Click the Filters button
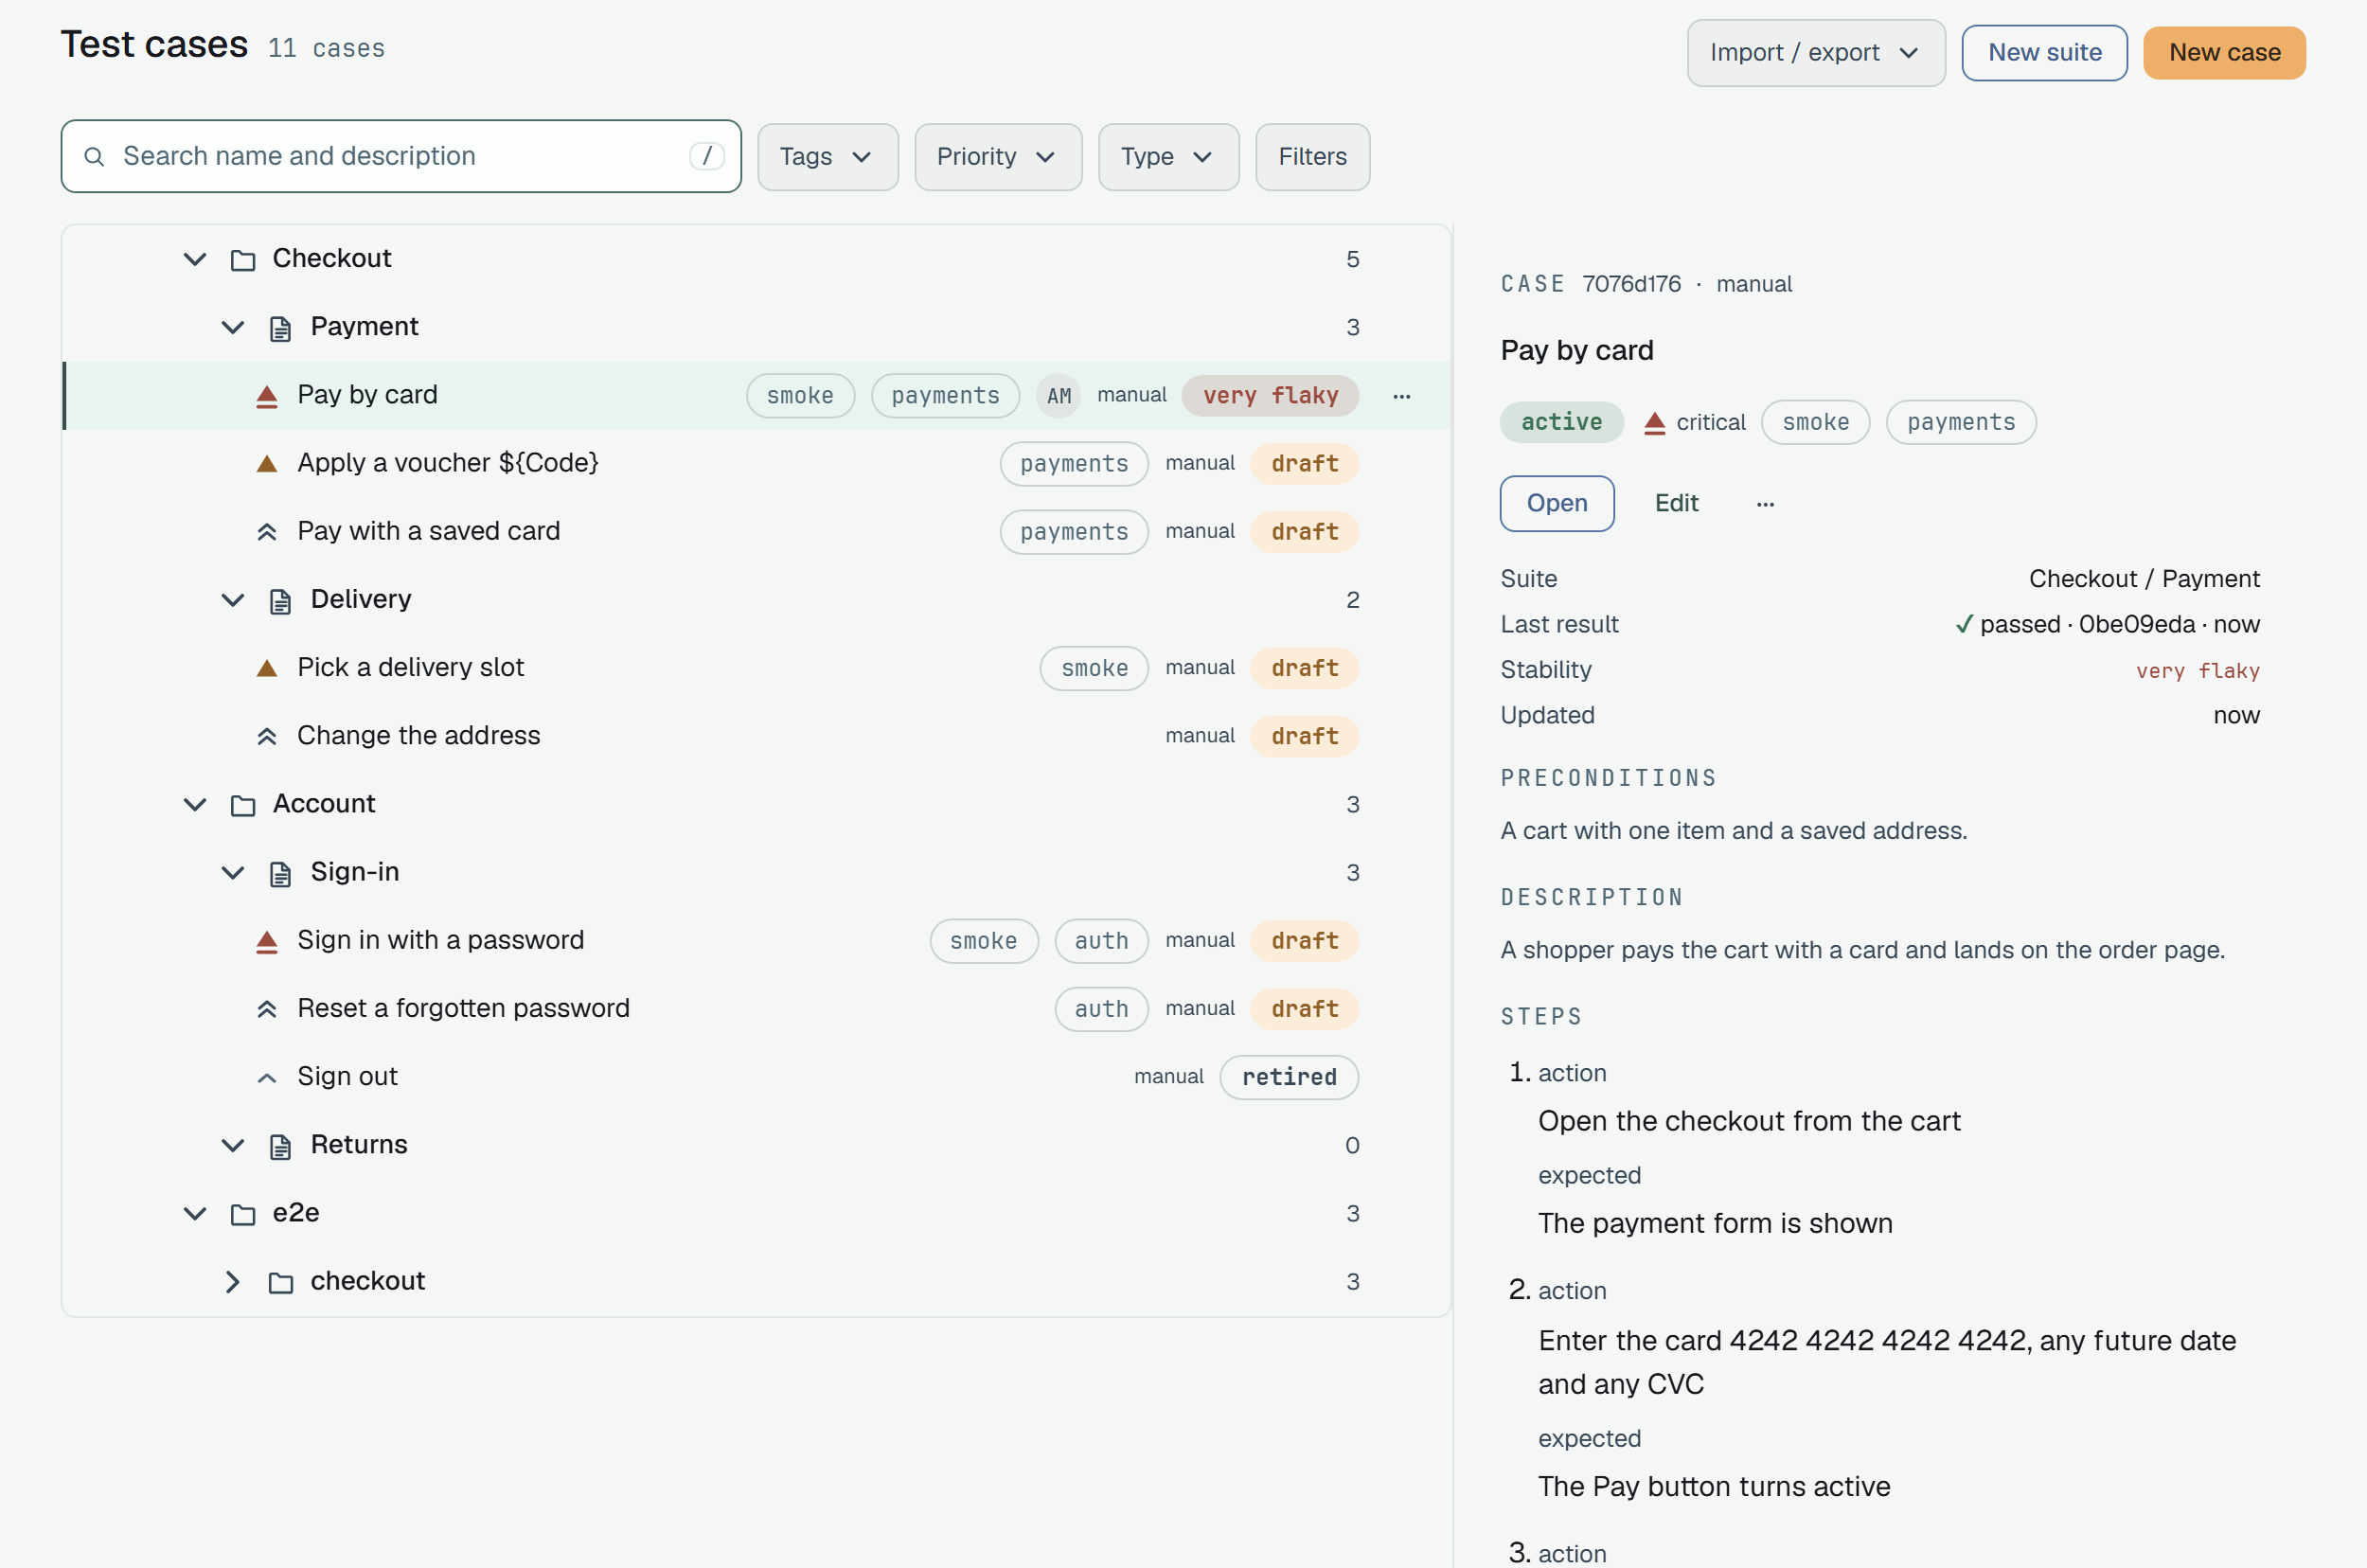 coord(1312,157)
